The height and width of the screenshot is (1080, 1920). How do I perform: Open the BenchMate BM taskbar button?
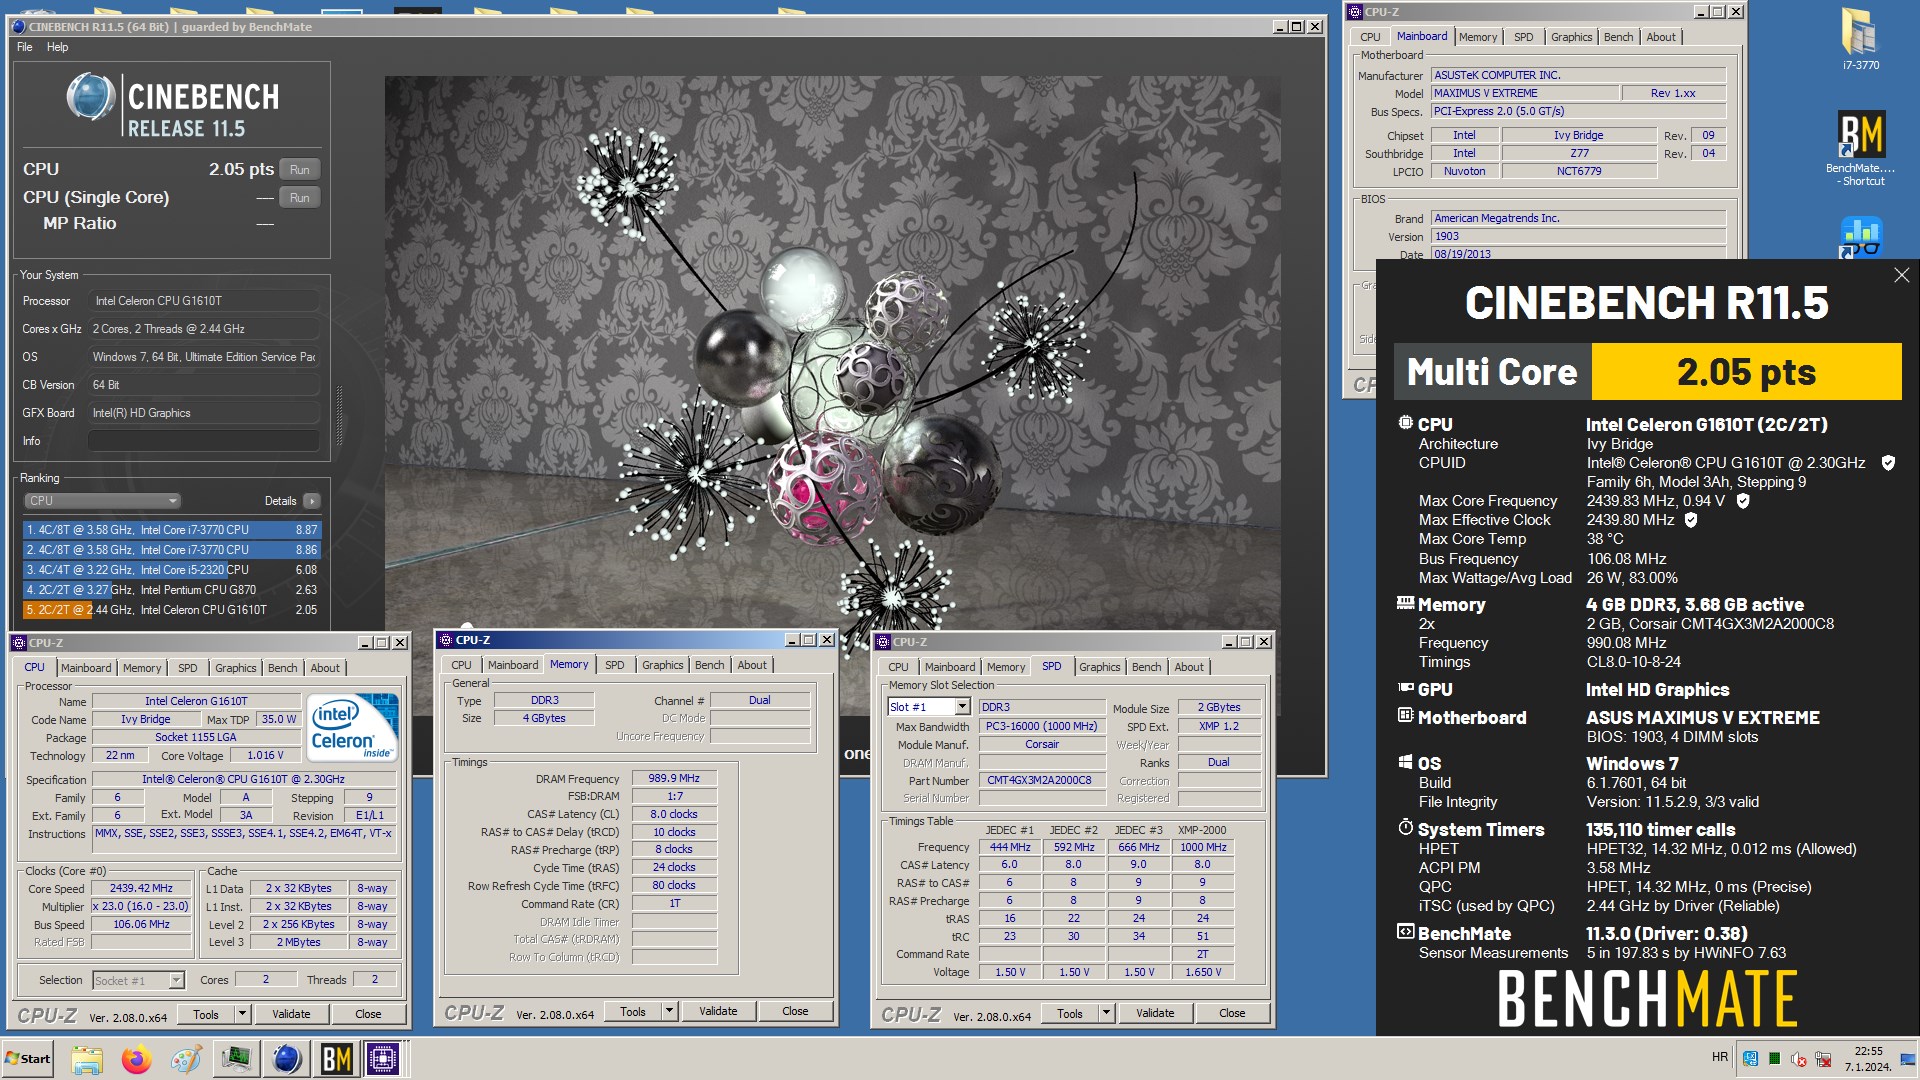coord(336,1058)
